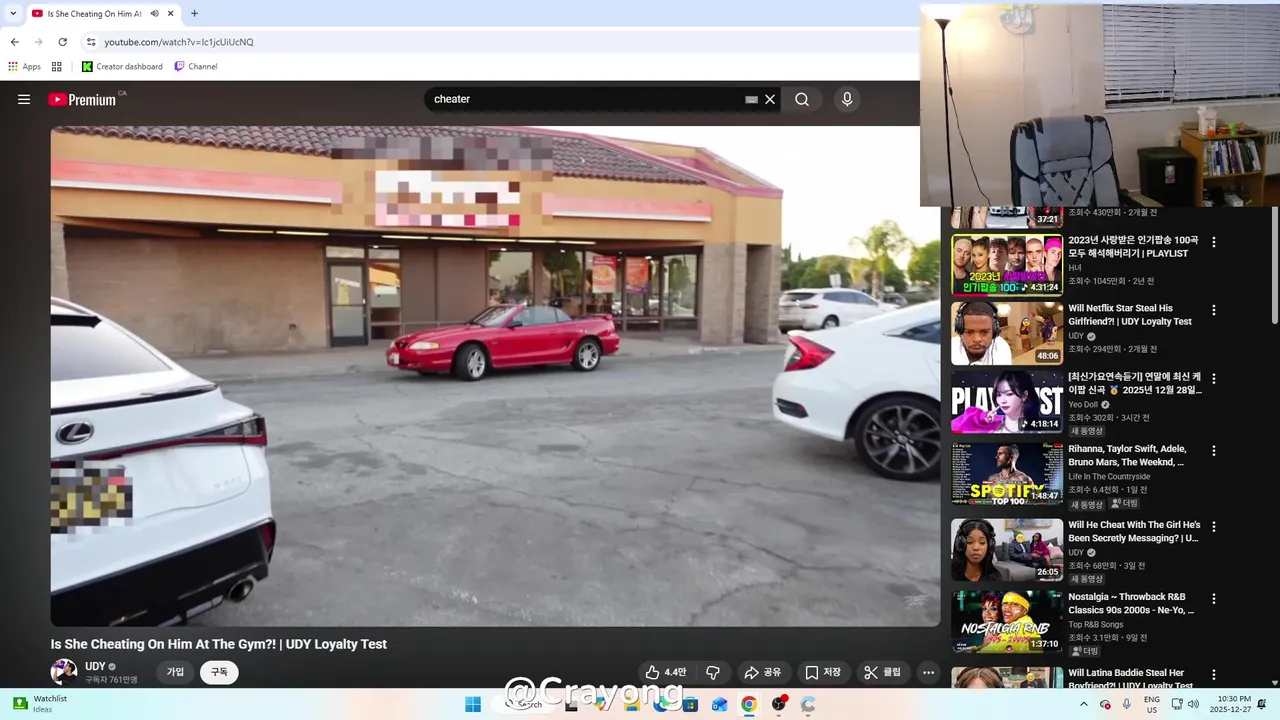The width and height of the screenshot is (1280, 720).
Task: Open Apps bookmark shortcut
Action: click(25, 67)
